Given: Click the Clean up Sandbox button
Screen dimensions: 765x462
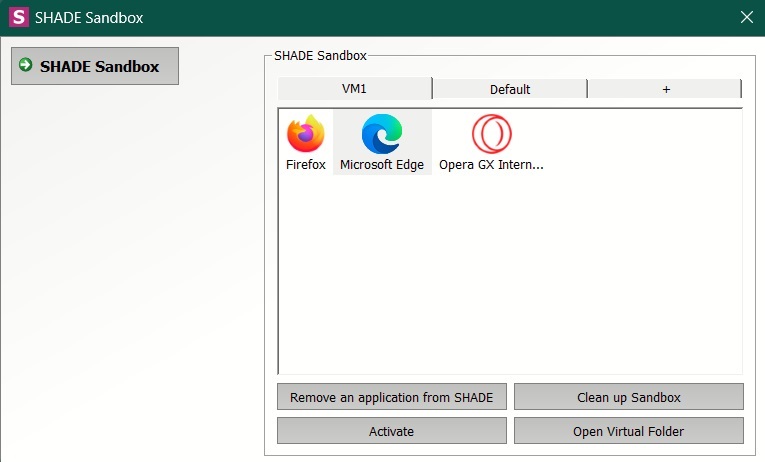Looking at the screenshot, I should point(629,397).
